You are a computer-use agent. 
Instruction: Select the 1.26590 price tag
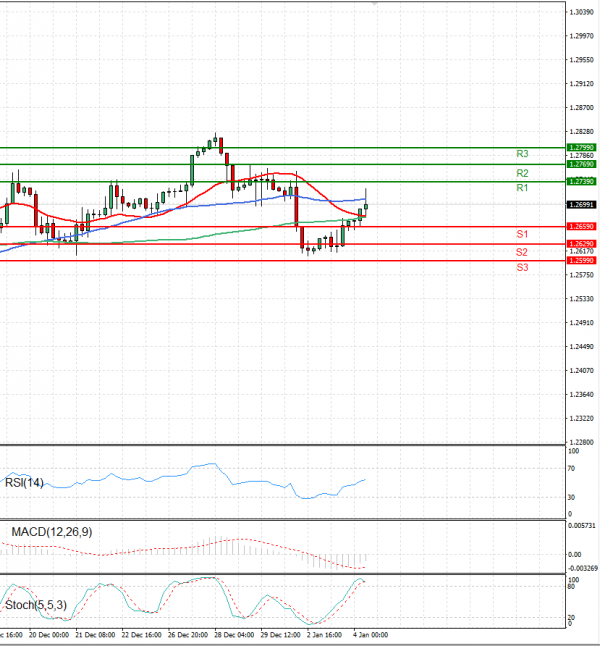(x=581, y=227)
